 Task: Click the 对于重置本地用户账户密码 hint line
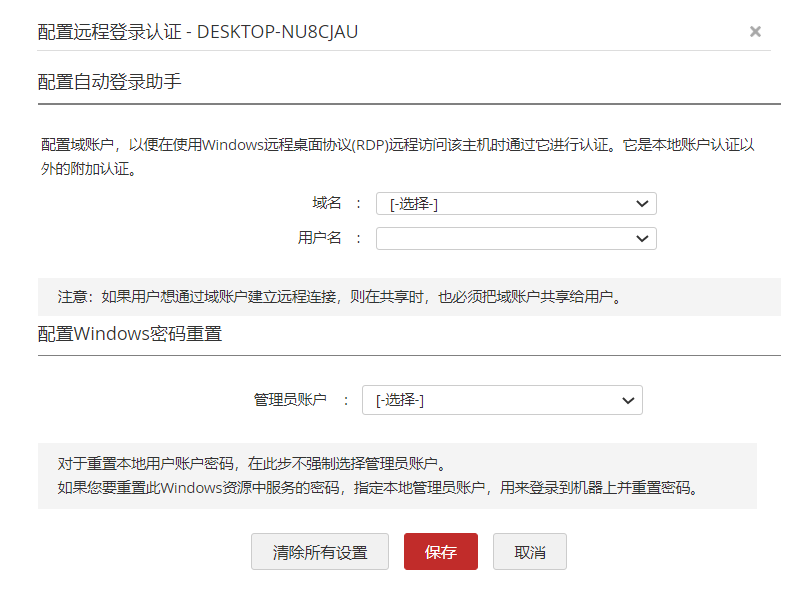(252, 464)
